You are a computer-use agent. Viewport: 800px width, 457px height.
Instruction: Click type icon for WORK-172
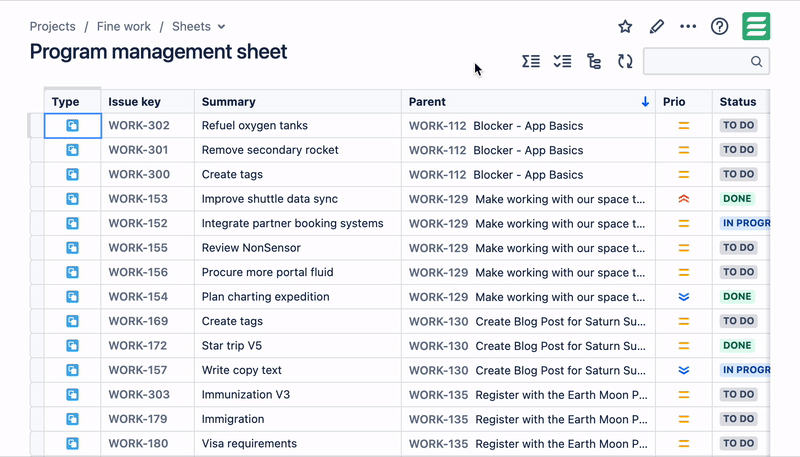point(72,346)
